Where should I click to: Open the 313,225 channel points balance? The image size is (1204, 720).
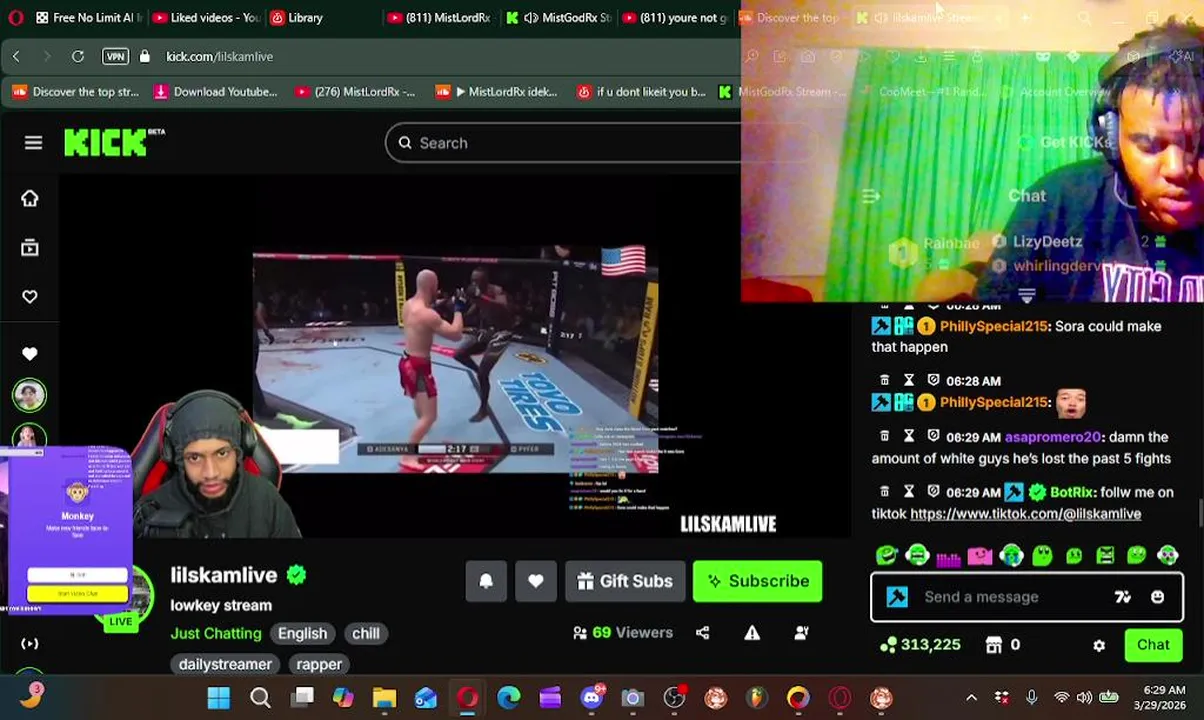click(x=920, y=645)
